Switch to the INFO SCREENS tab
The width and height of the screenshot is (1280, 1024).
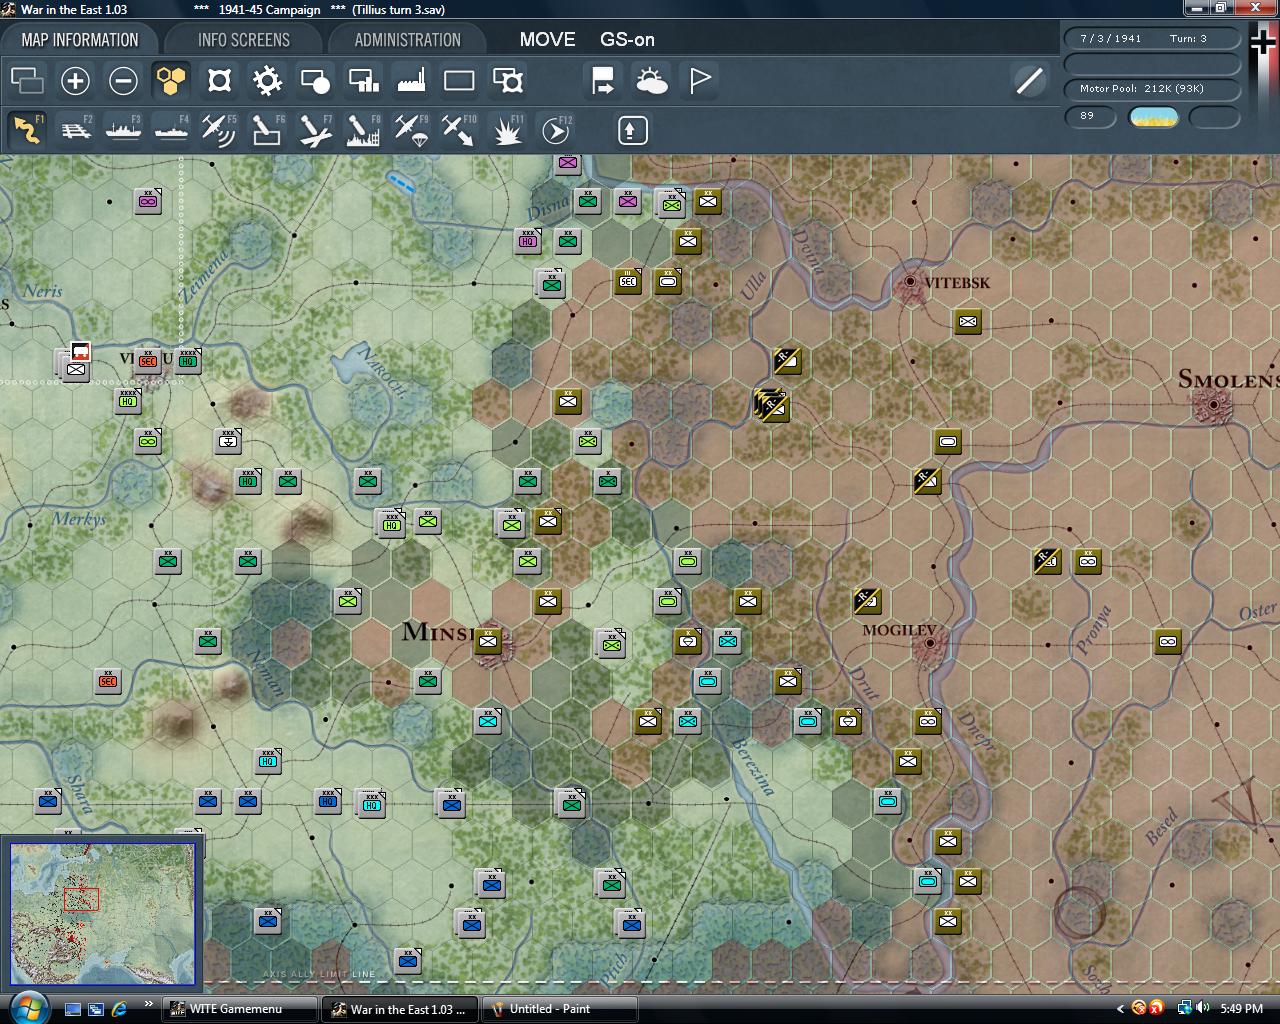243,40
